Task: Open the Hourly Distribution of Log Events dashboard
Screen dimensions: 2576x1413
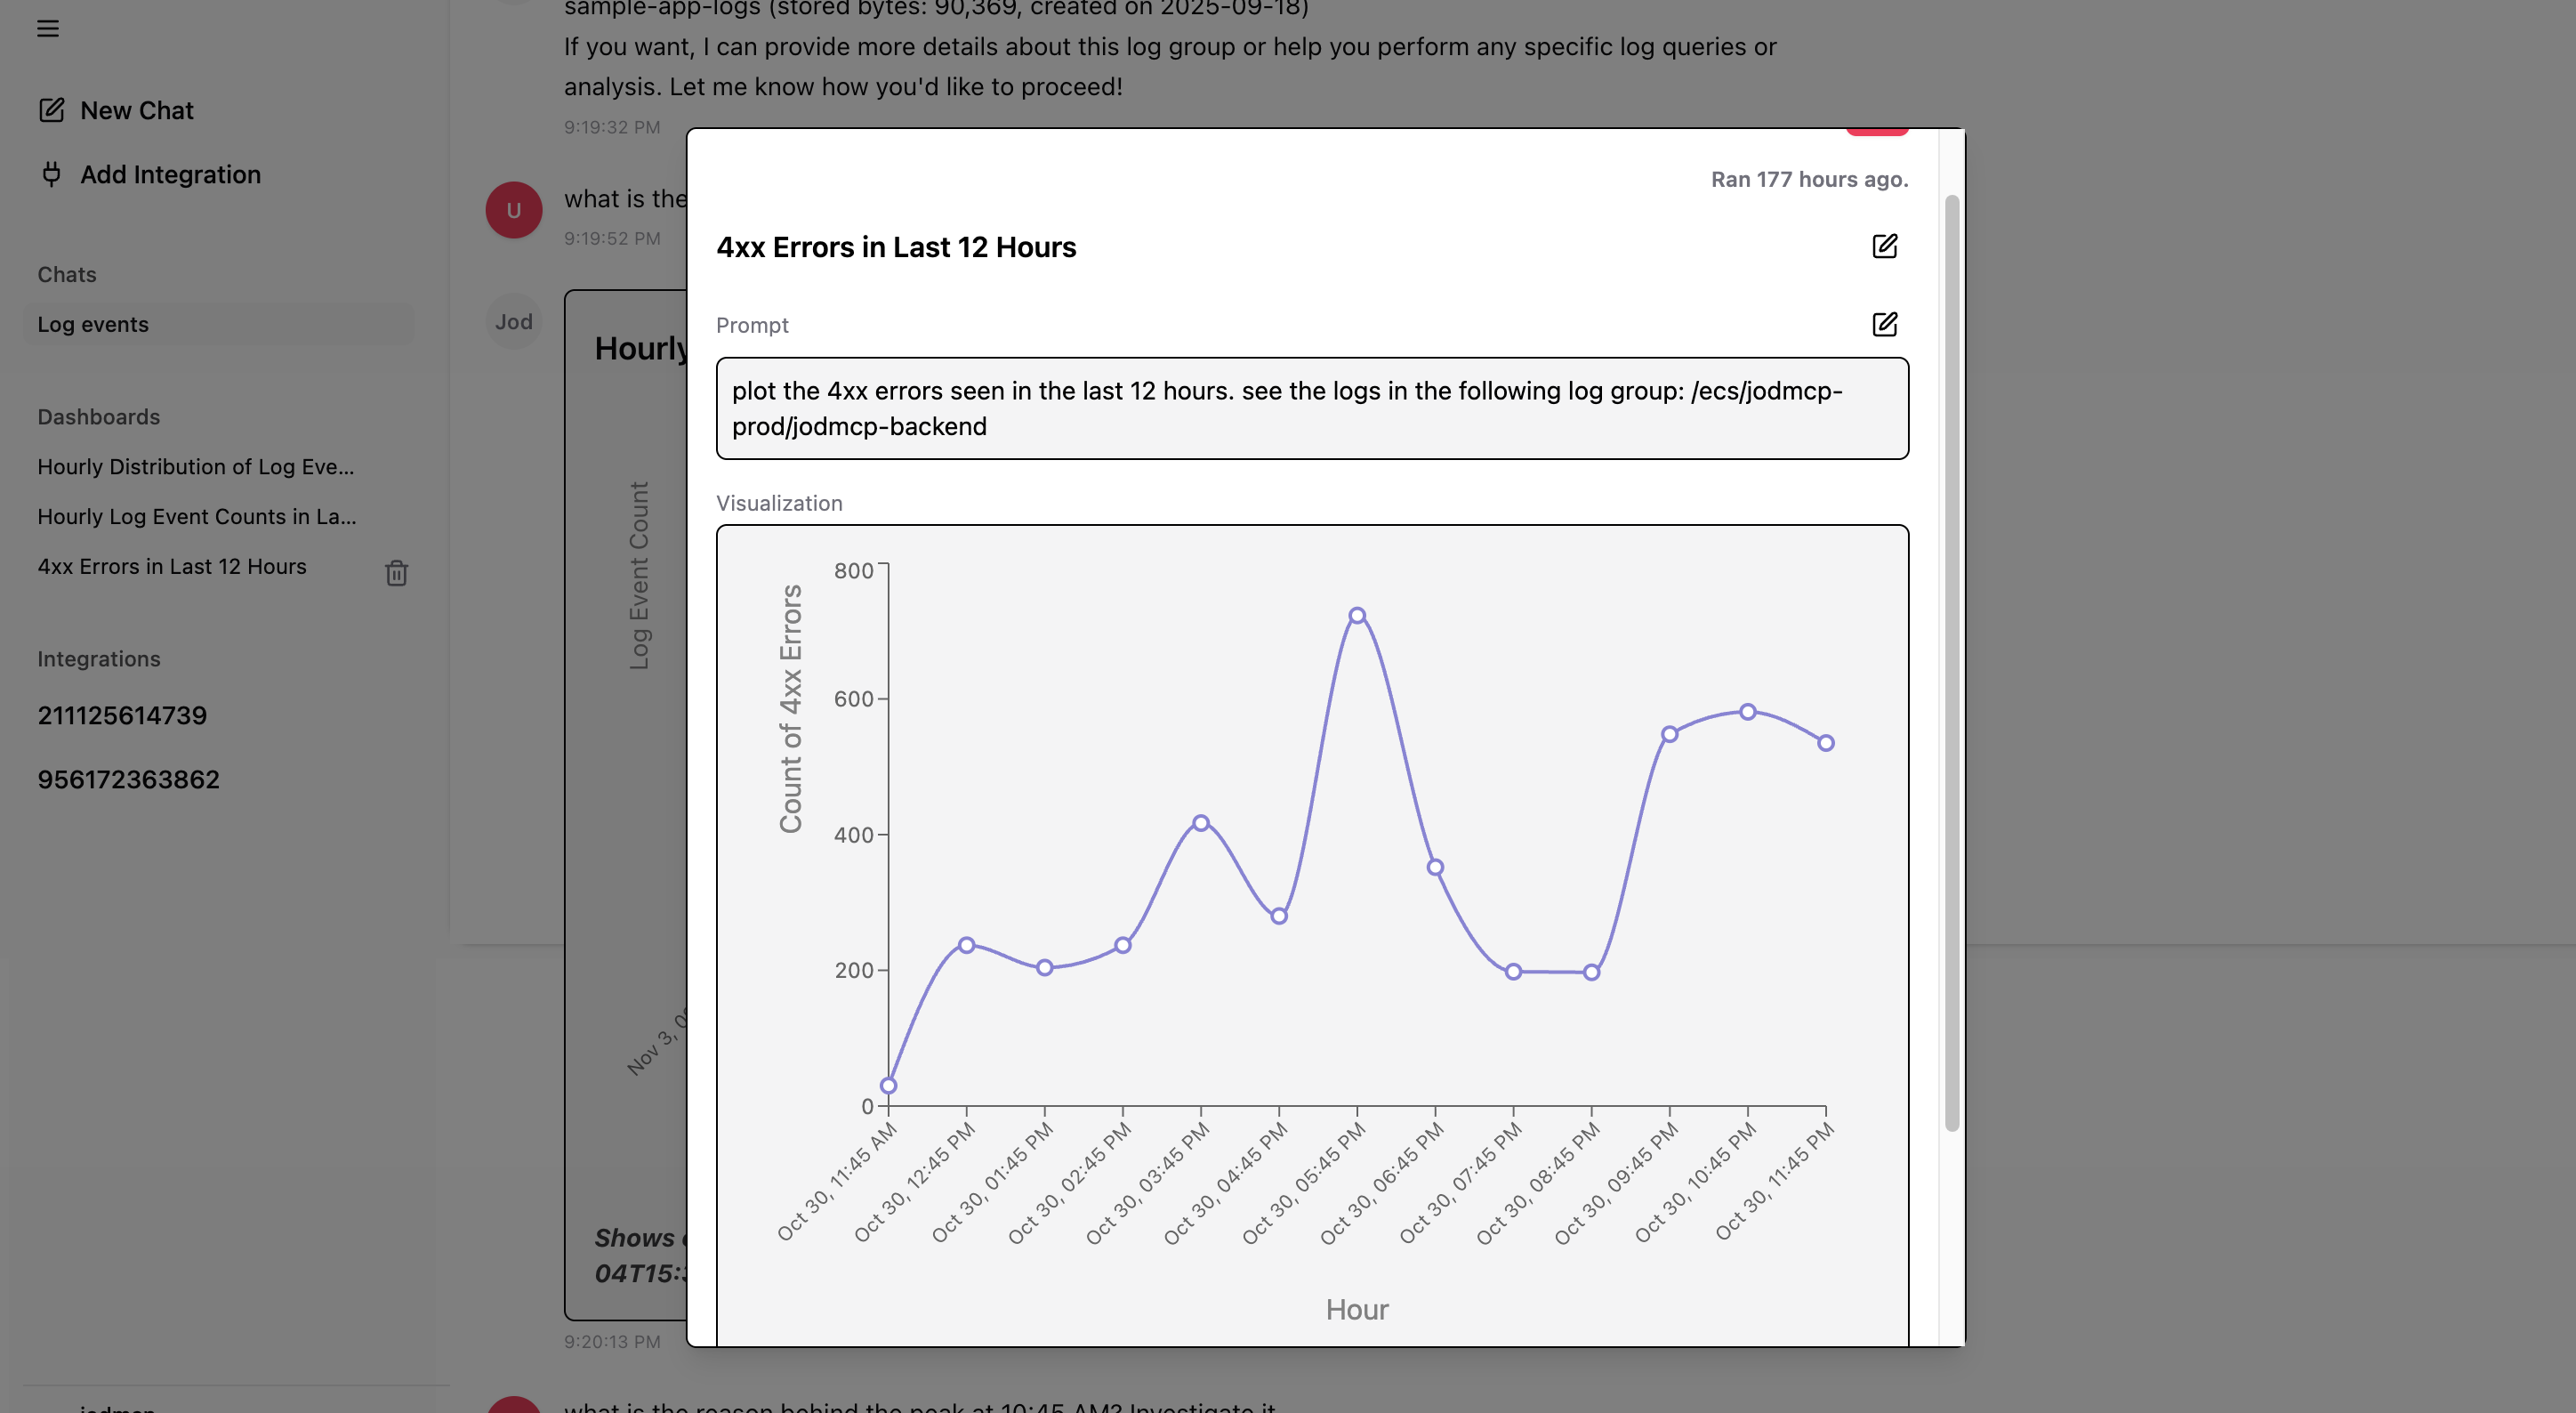Action: click(x=195, y=466)
